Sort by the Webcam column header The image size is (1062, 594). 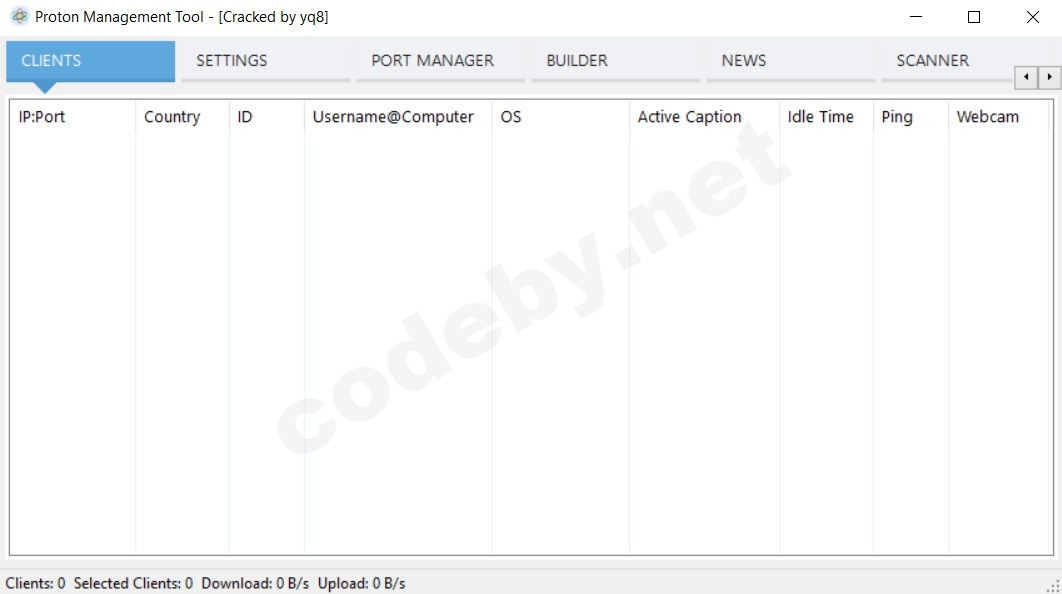pos(988,117)
